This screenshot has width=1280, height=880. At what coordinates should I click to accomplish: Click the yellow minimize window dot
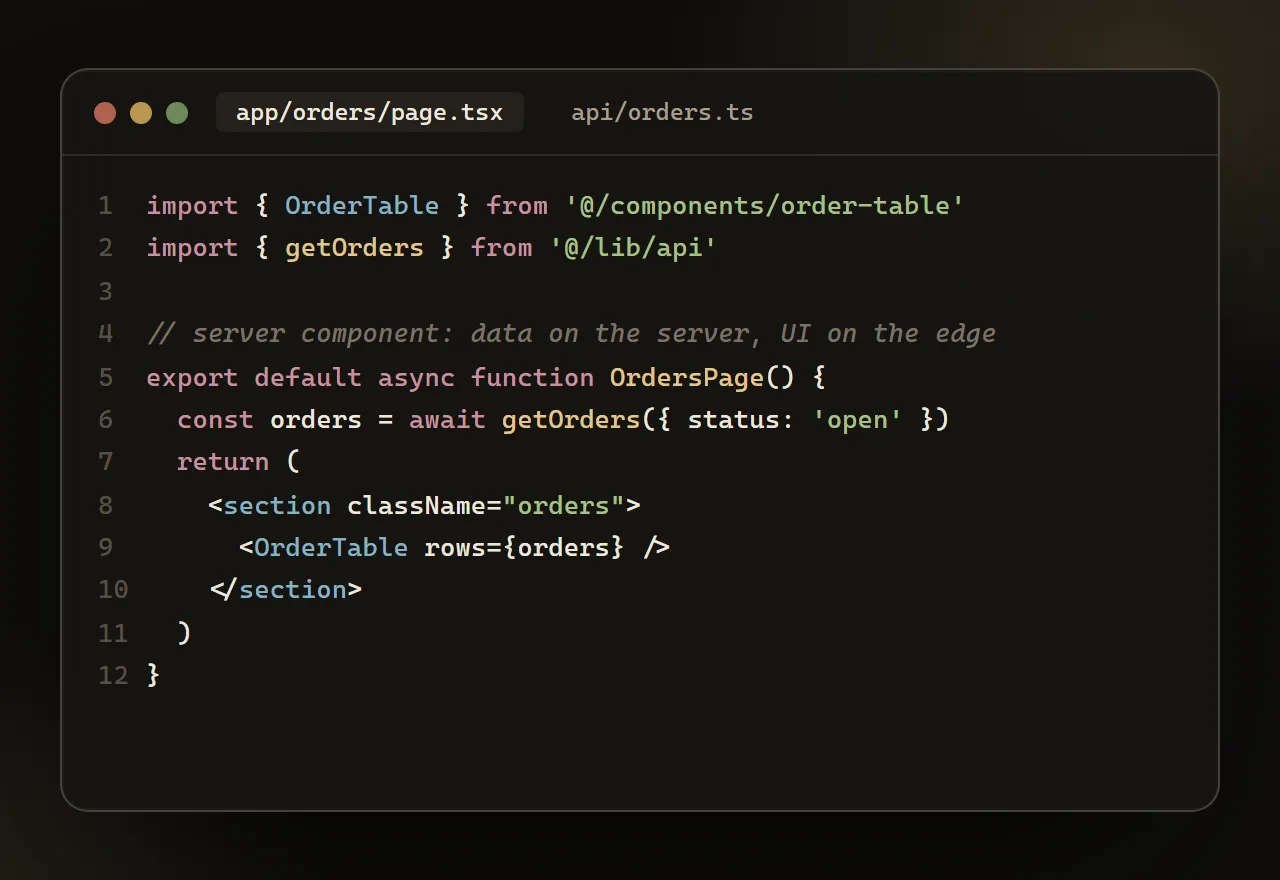click(x=141, y=113)
